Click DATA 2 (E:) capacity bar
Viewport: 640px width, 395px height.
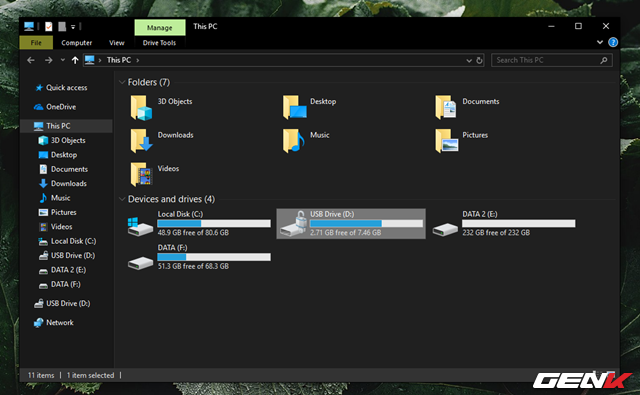click(518, 224)
